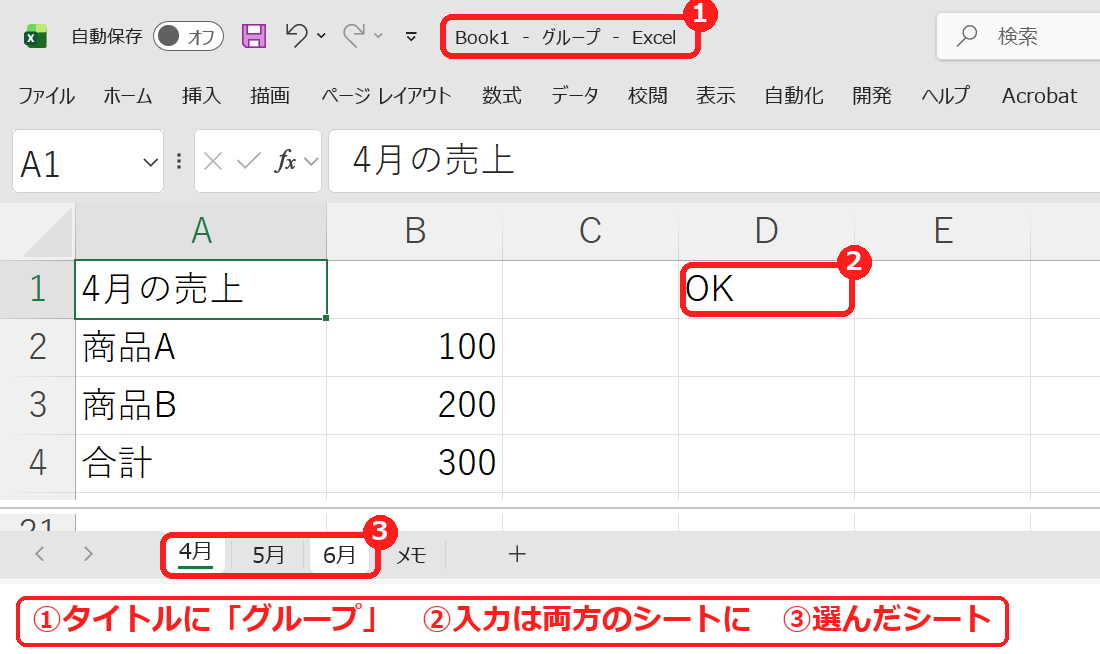Viewport: 1100px width, 654px height.
Task: Select column B header
Action: [415, 231]
